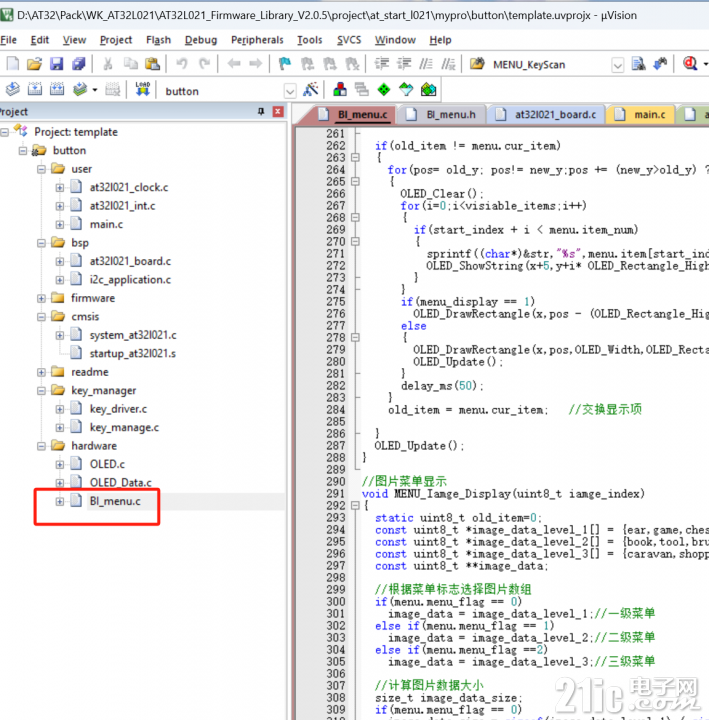The width and height of the screenshot is (709, 720).
Task: Collapse the hardware folder
Action: 41,446
